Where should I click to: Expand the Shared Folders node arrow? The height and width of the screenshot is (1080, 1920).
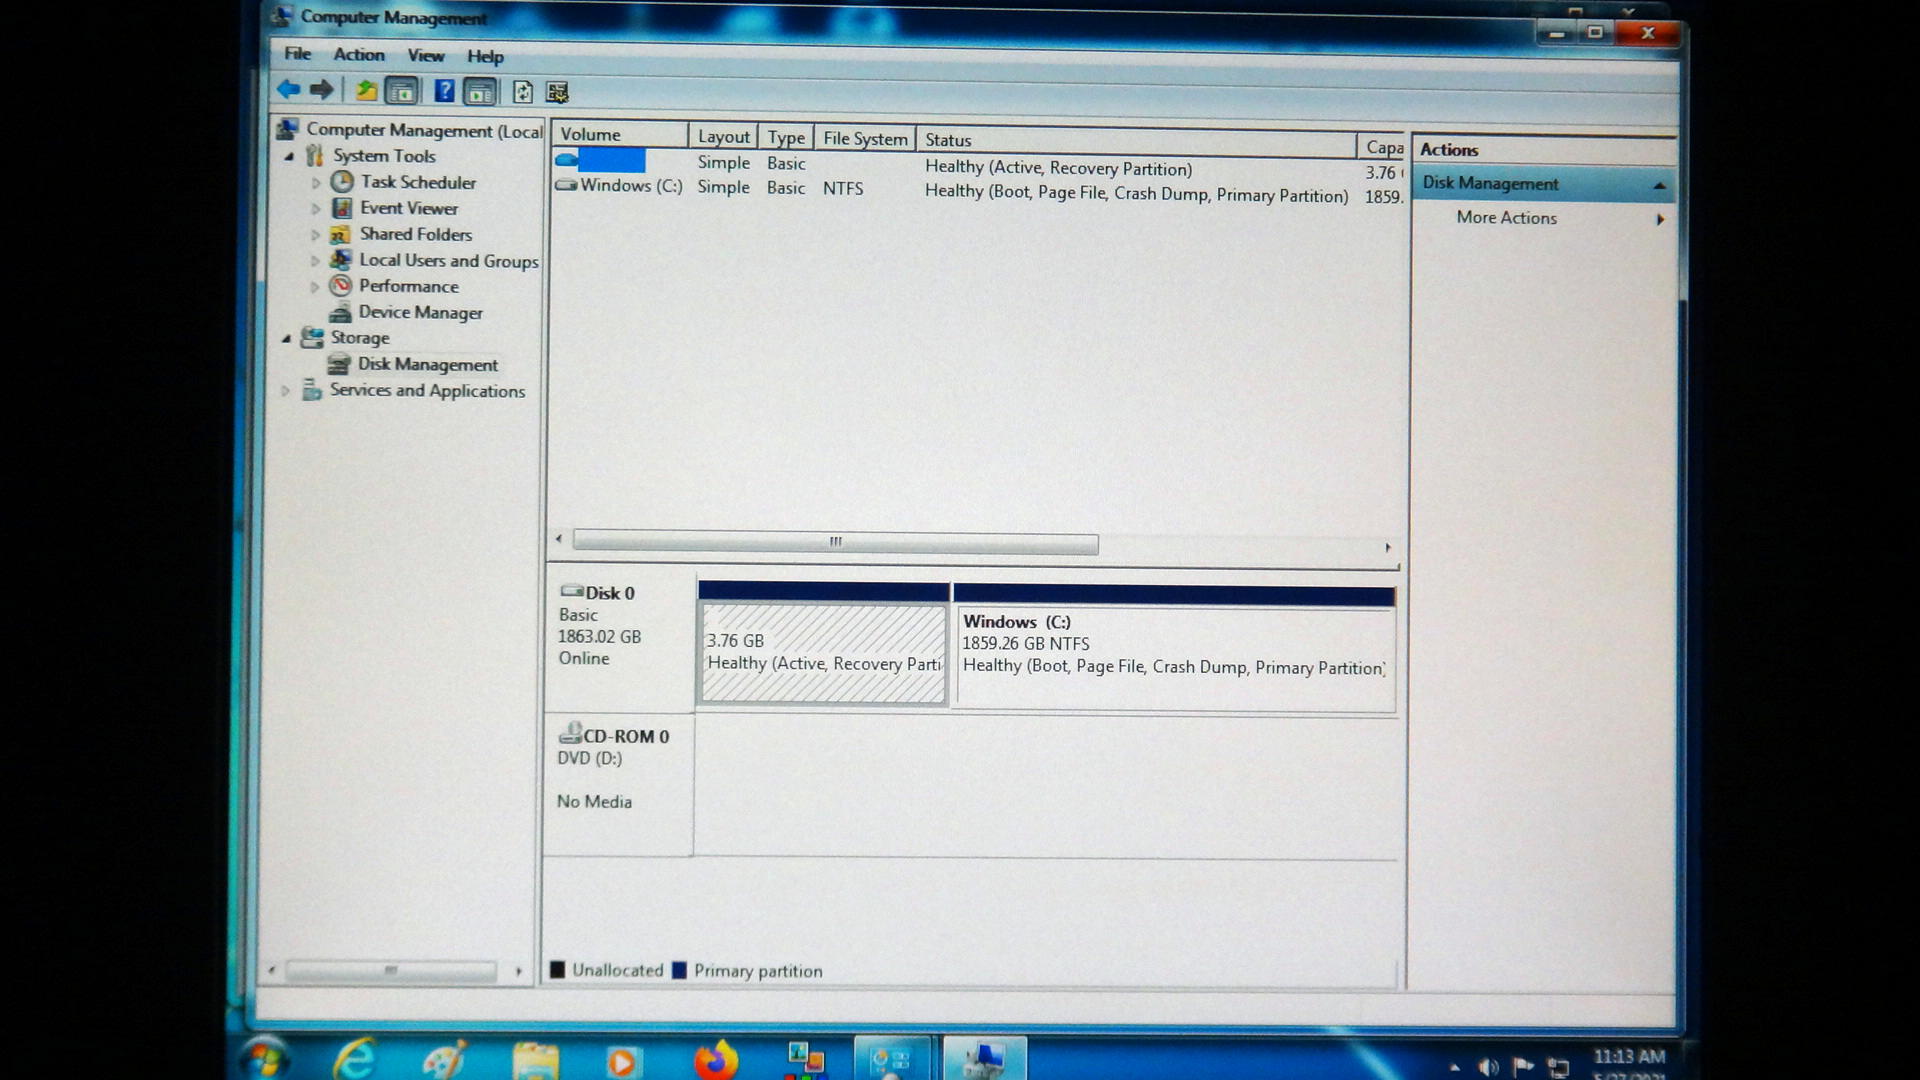316,234
